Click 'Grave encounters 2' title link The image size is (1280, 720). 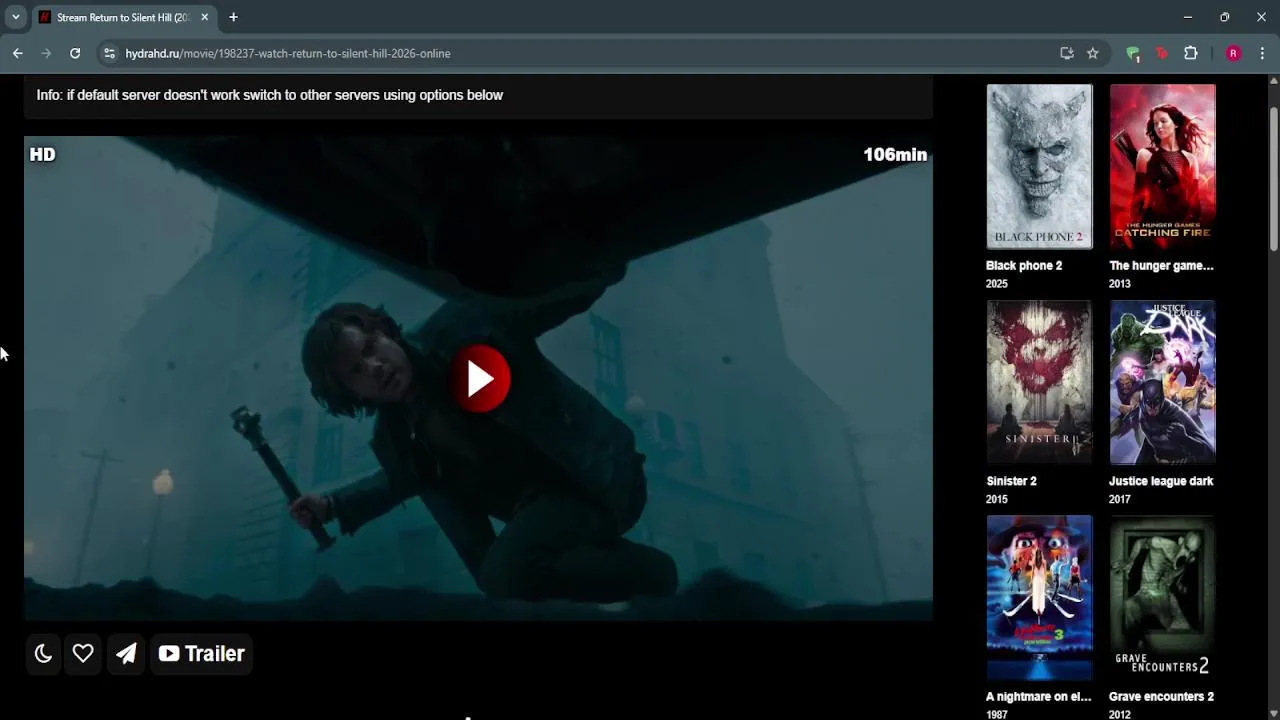(1161, 696)
